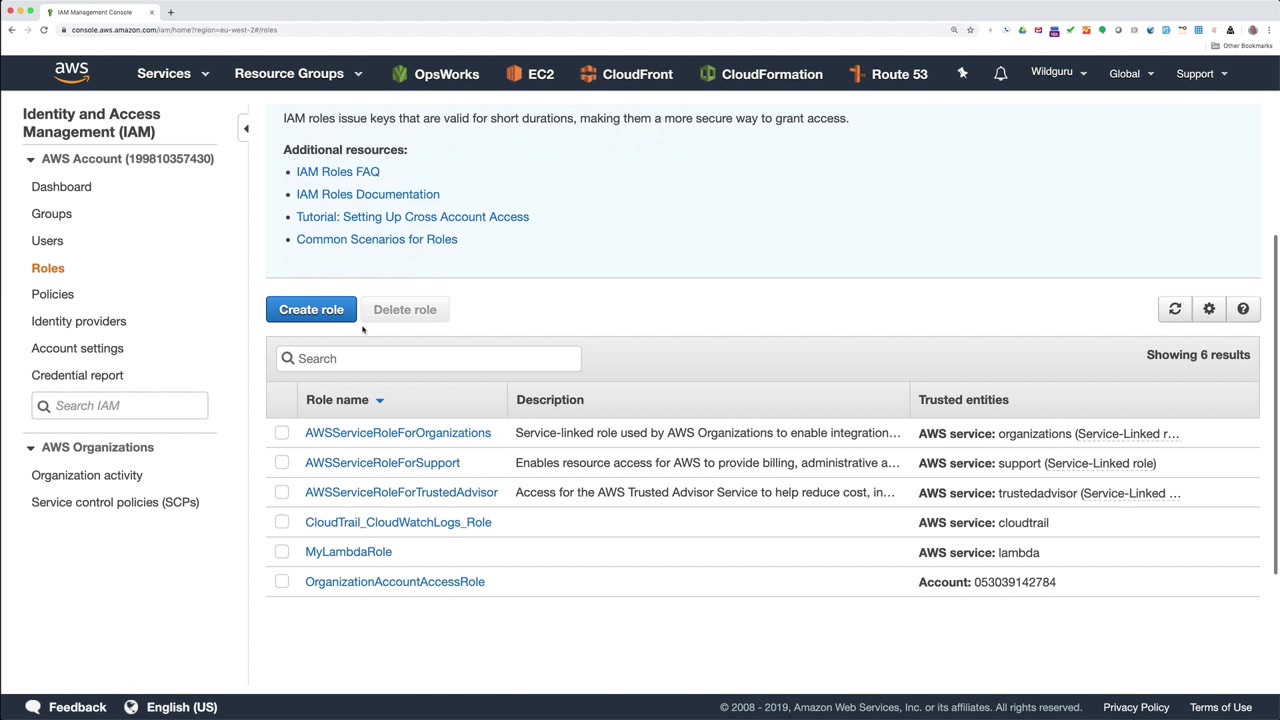Click the AWS logo

[72, 73]
